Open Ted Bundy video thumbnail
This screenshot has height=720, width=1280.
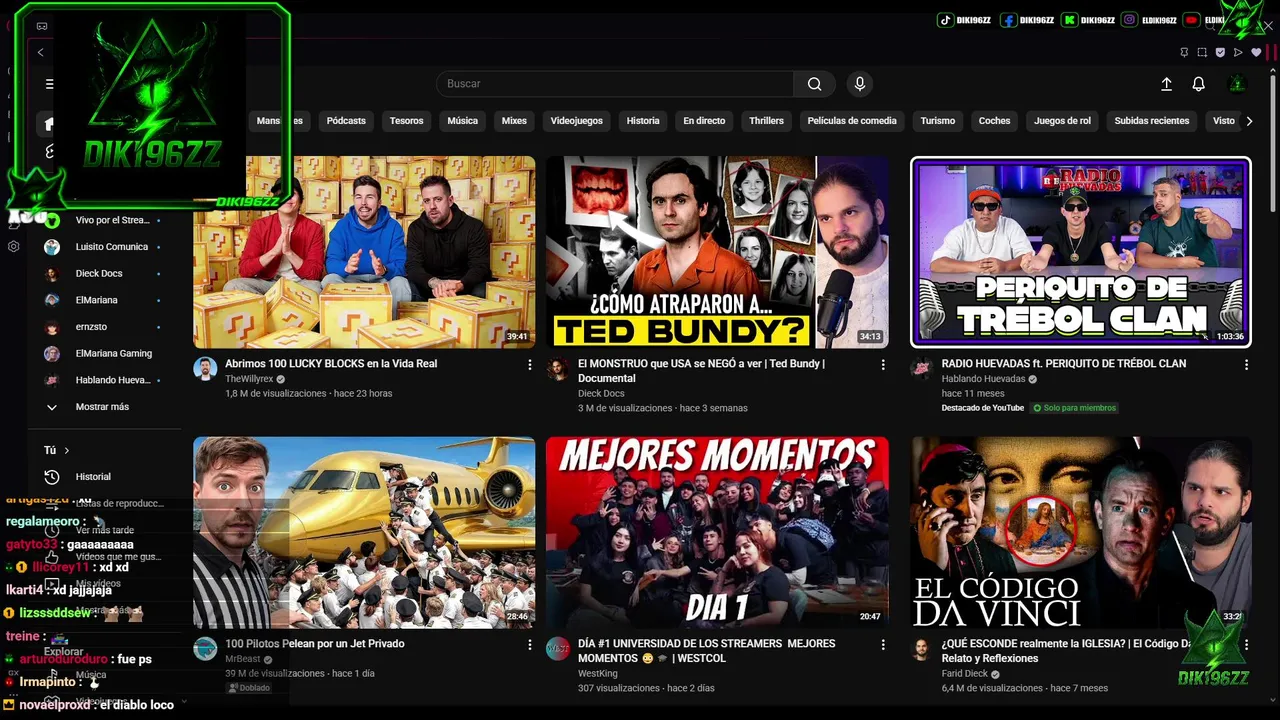717,252
